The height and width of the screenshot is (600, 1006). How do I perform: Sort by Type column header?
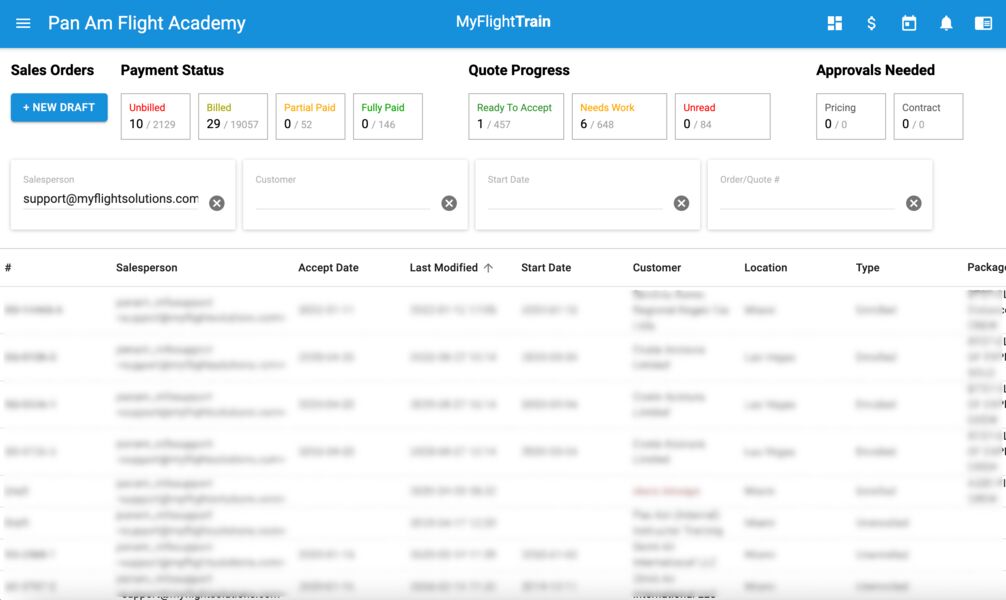pyautogui.click(x=867, y=268)
